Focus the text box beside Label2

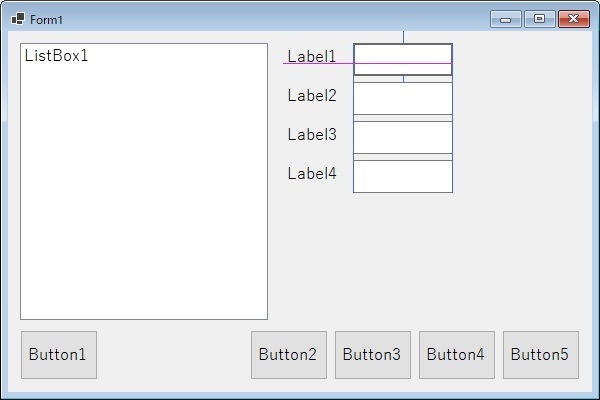402,98
